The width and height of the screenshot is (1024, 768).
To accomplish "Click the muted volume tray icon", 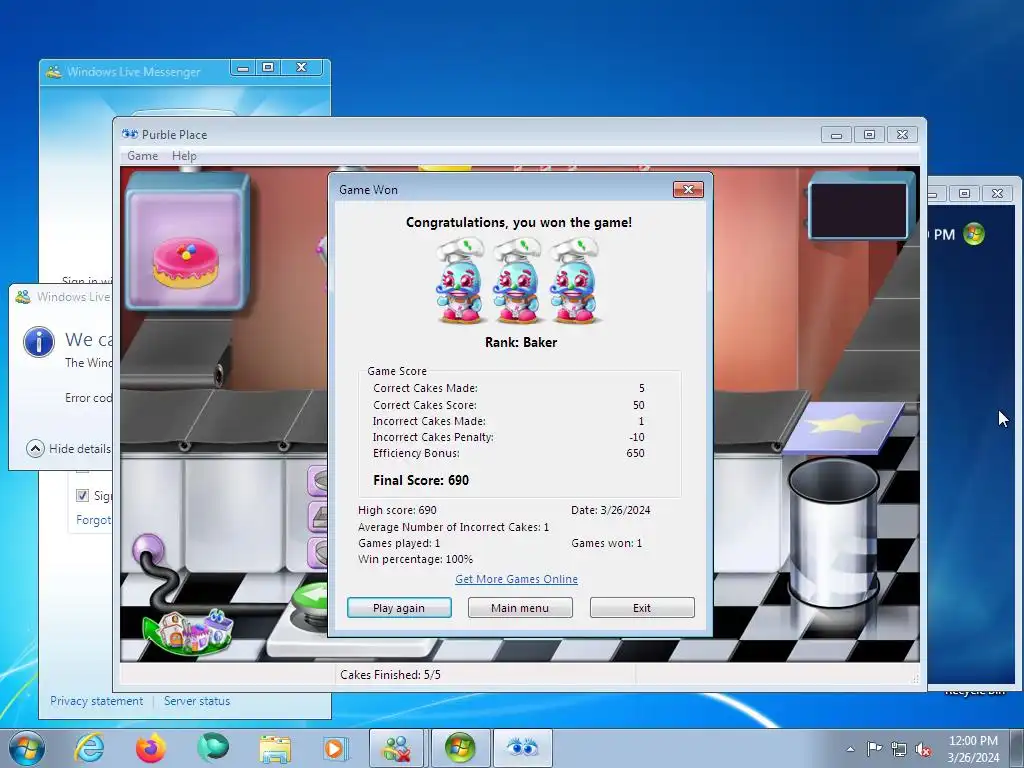I will tap(923, 749).
